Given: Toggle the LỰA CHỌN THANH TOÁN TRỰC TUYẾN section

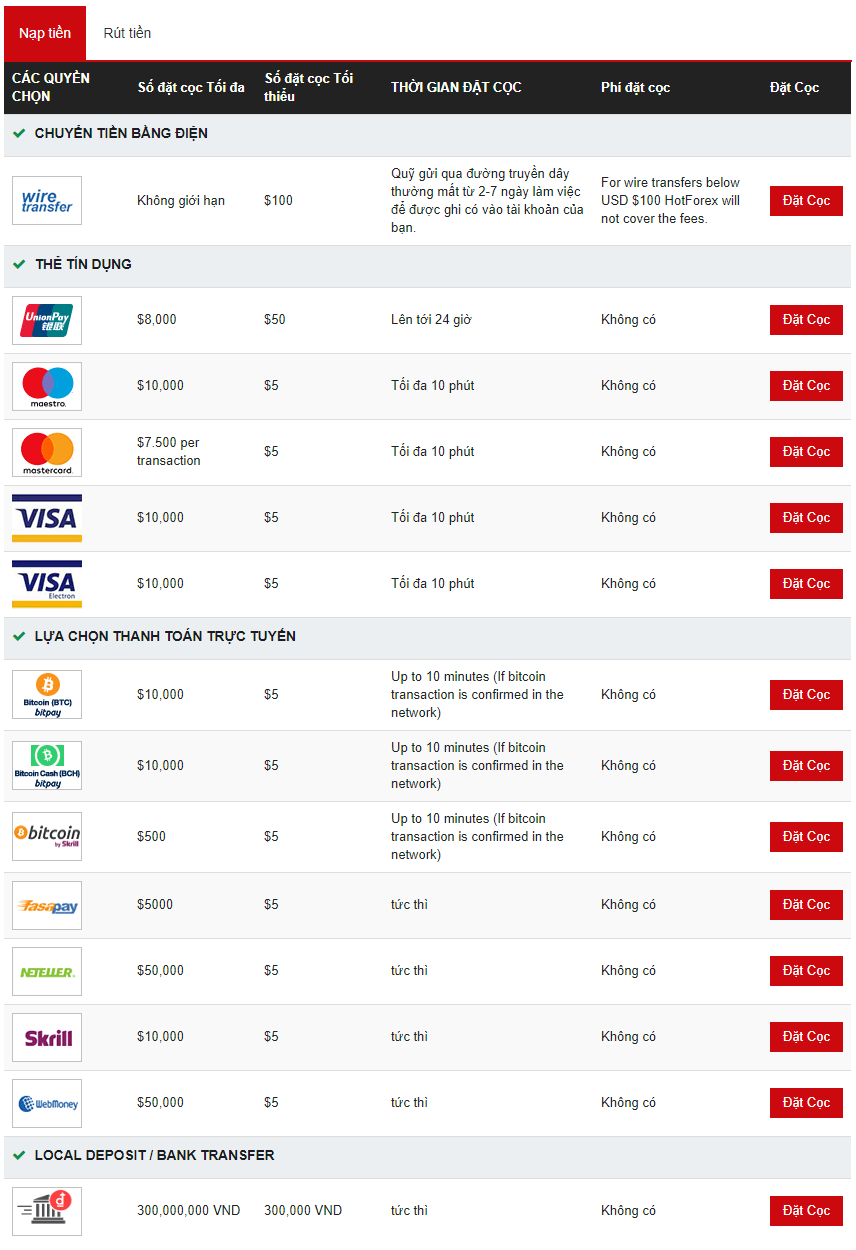Looking at the screenshot, I should point(19,636).
